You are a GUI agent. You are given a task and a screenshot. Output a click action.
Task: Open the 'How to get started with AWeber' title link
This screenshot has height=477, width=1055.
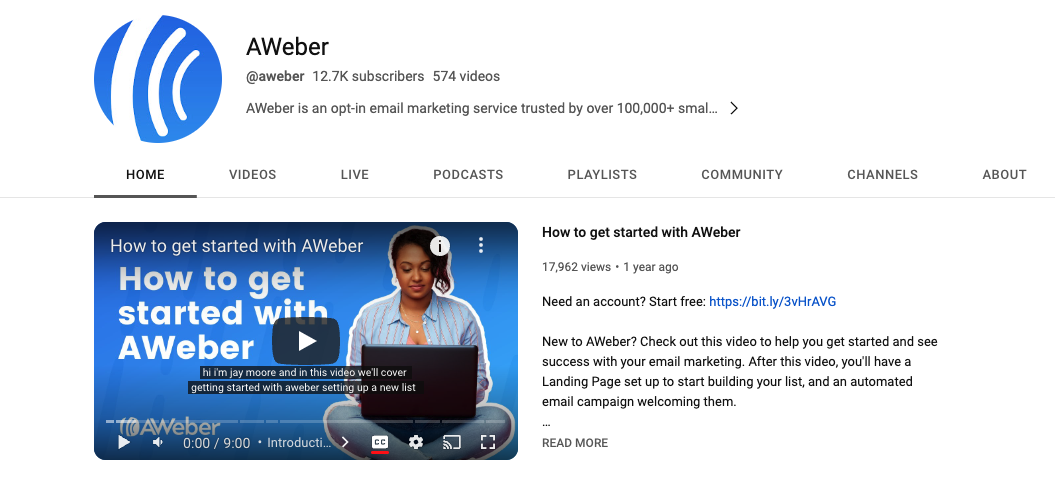point(641,232)
